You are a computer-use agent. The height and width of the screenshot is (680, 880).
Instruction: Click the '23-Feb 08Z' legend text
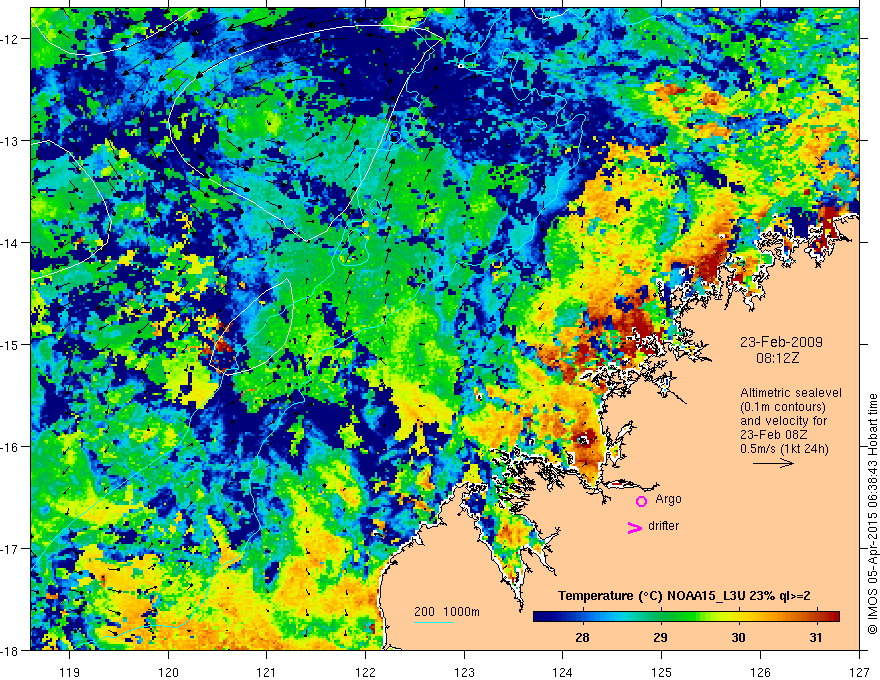pos(773,435)
